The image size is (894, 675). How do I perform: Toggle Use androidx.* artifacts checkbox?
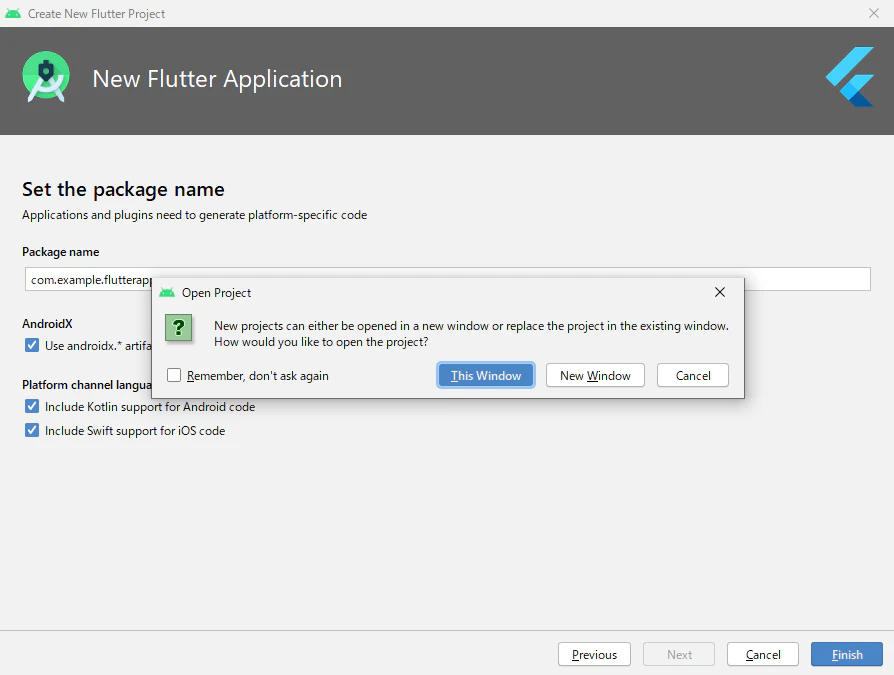(32, 345)
